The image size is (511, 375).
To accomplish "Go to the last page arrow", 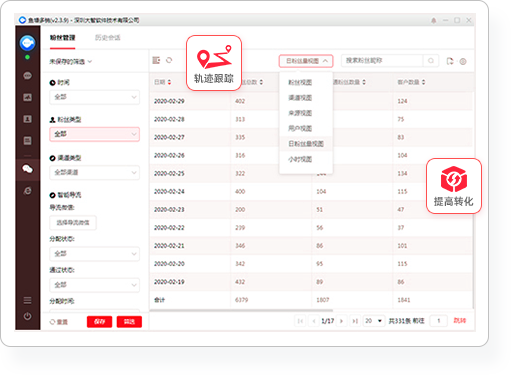I will (355, 321).
